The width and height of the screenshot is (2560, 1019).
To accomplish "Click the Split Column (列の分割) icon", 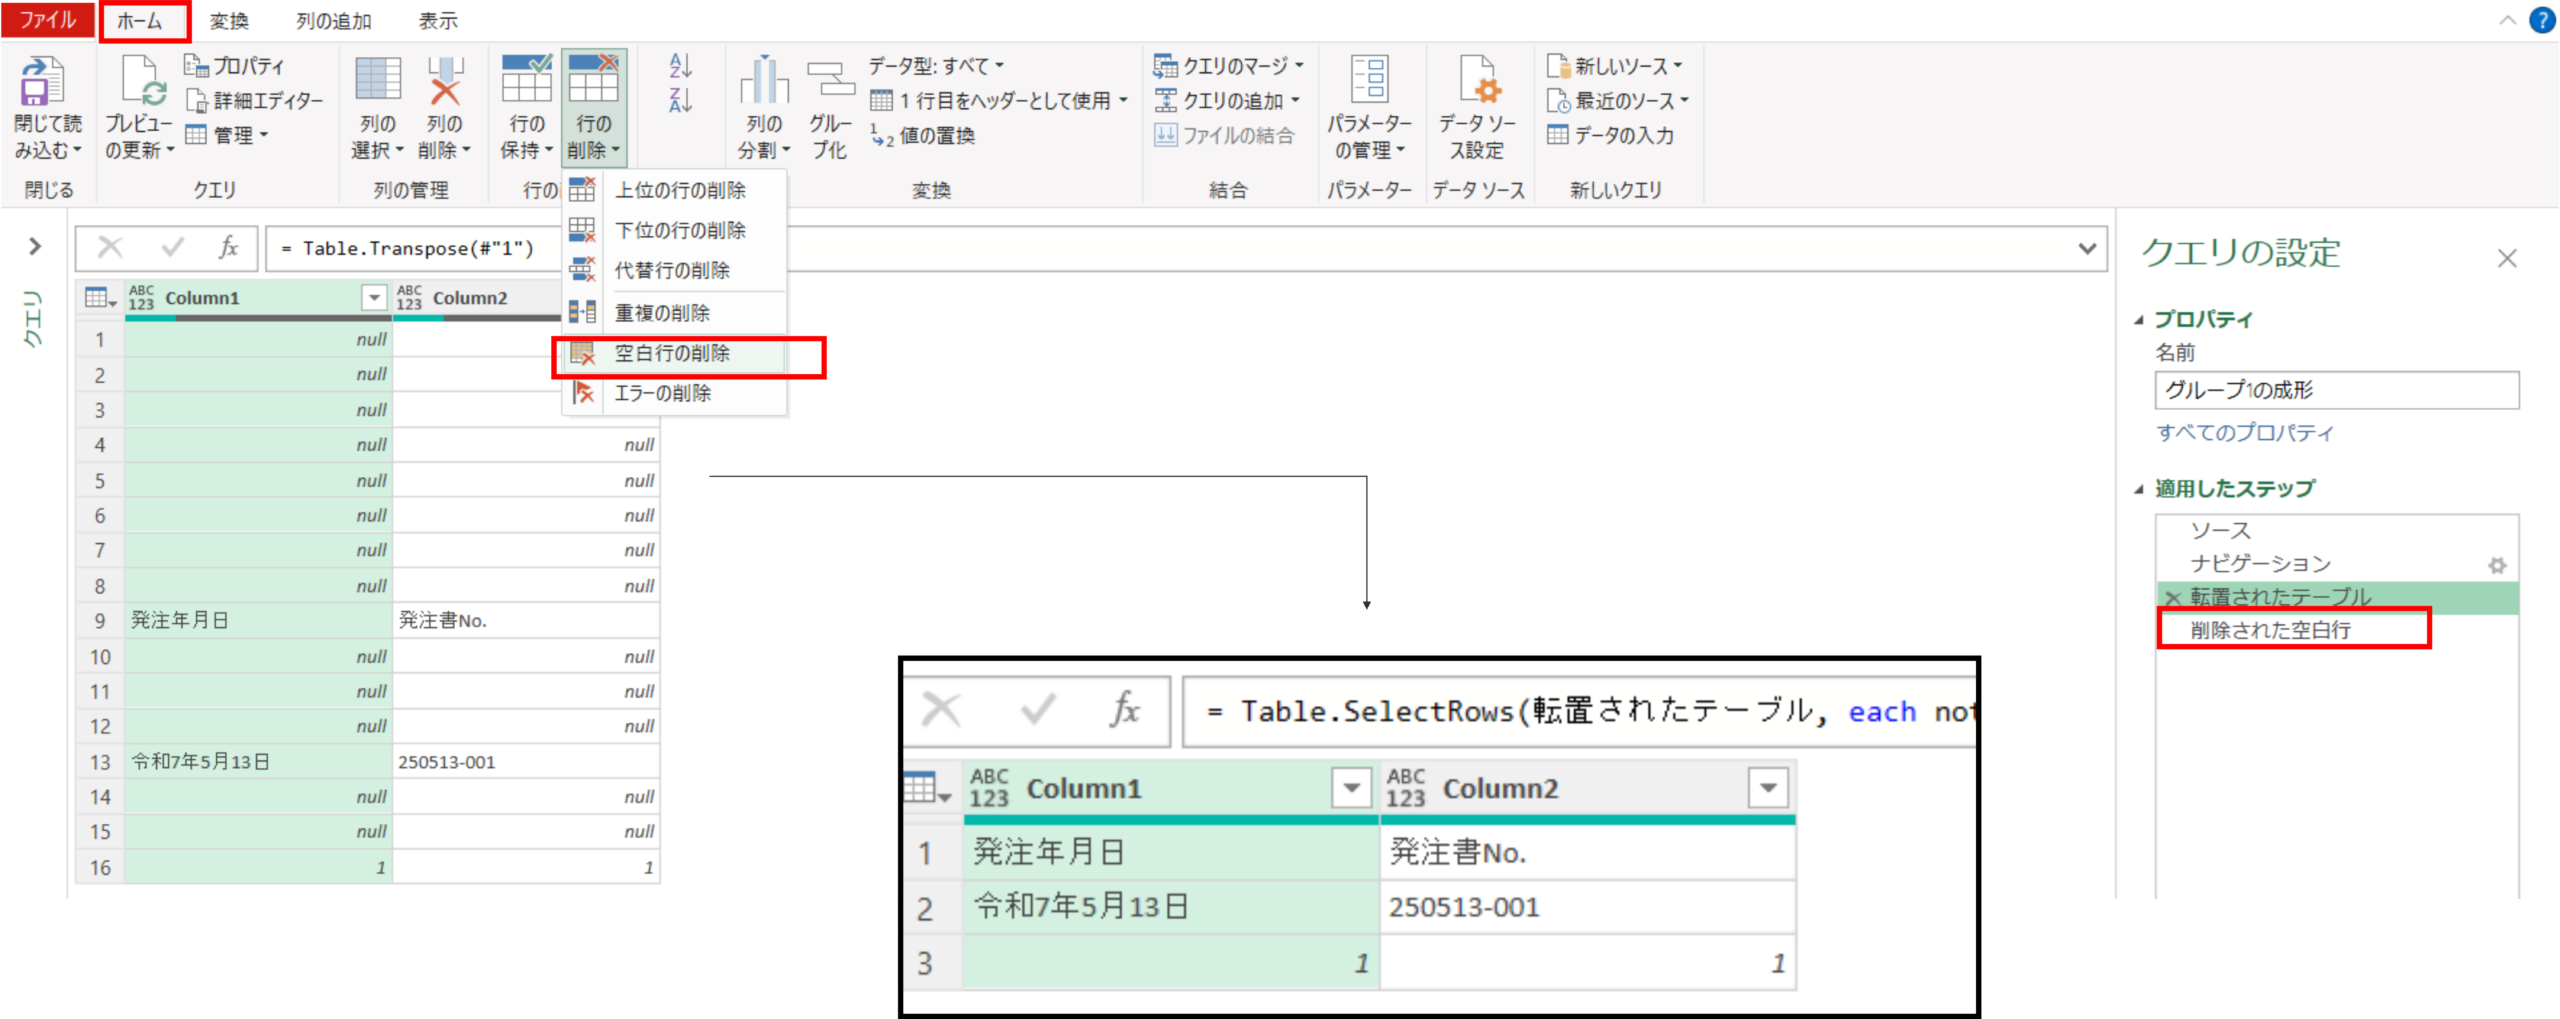I will click(x=764, y=80).
